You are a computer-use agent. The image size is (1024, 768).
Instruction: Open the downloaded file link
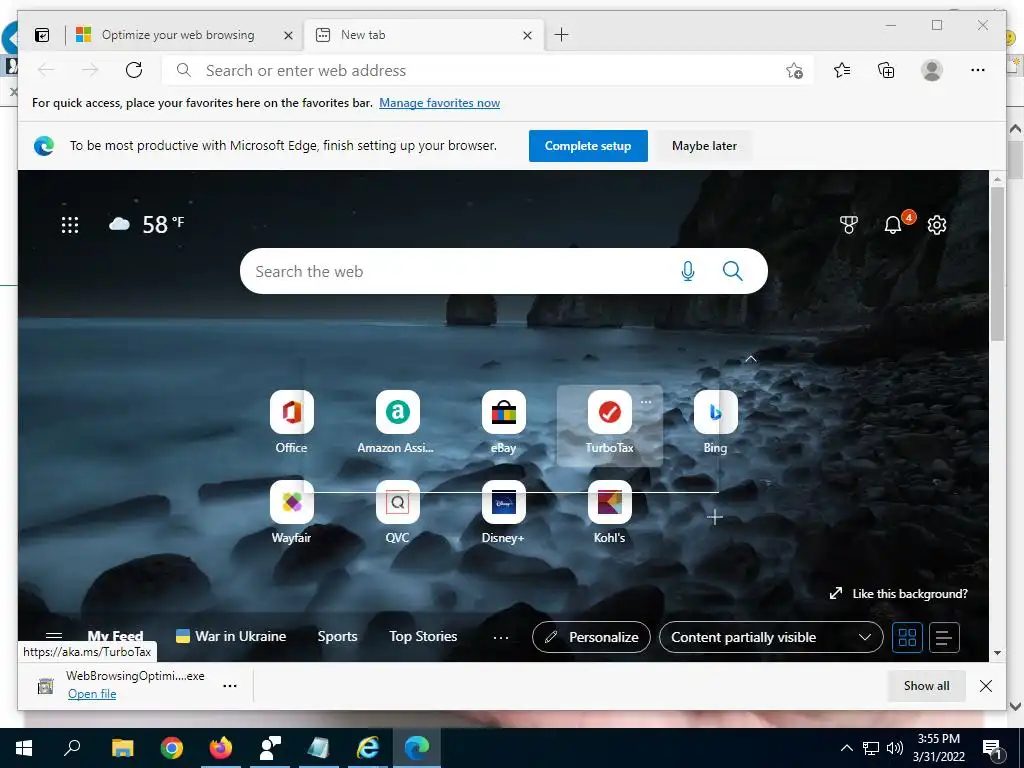pos(92,694)
